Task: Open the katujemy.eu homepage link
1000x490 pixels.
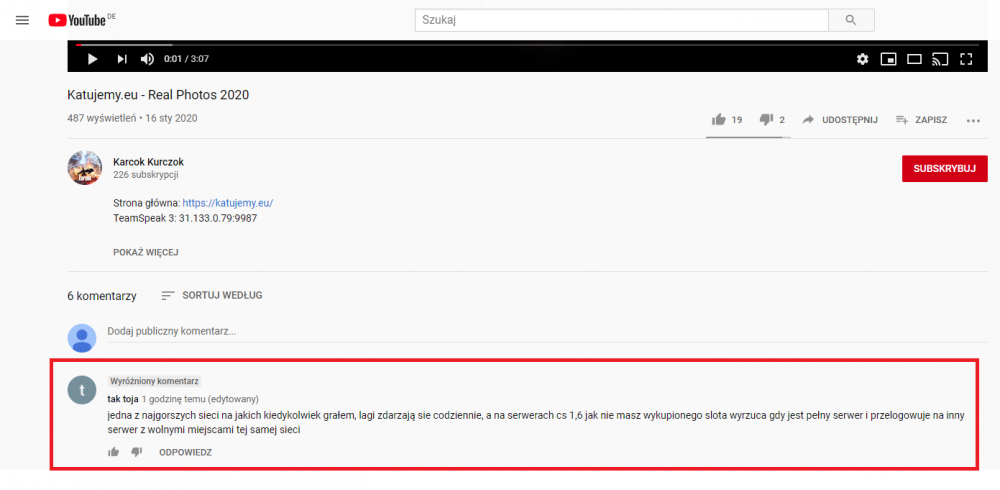Action: click(x=228, y=203)
